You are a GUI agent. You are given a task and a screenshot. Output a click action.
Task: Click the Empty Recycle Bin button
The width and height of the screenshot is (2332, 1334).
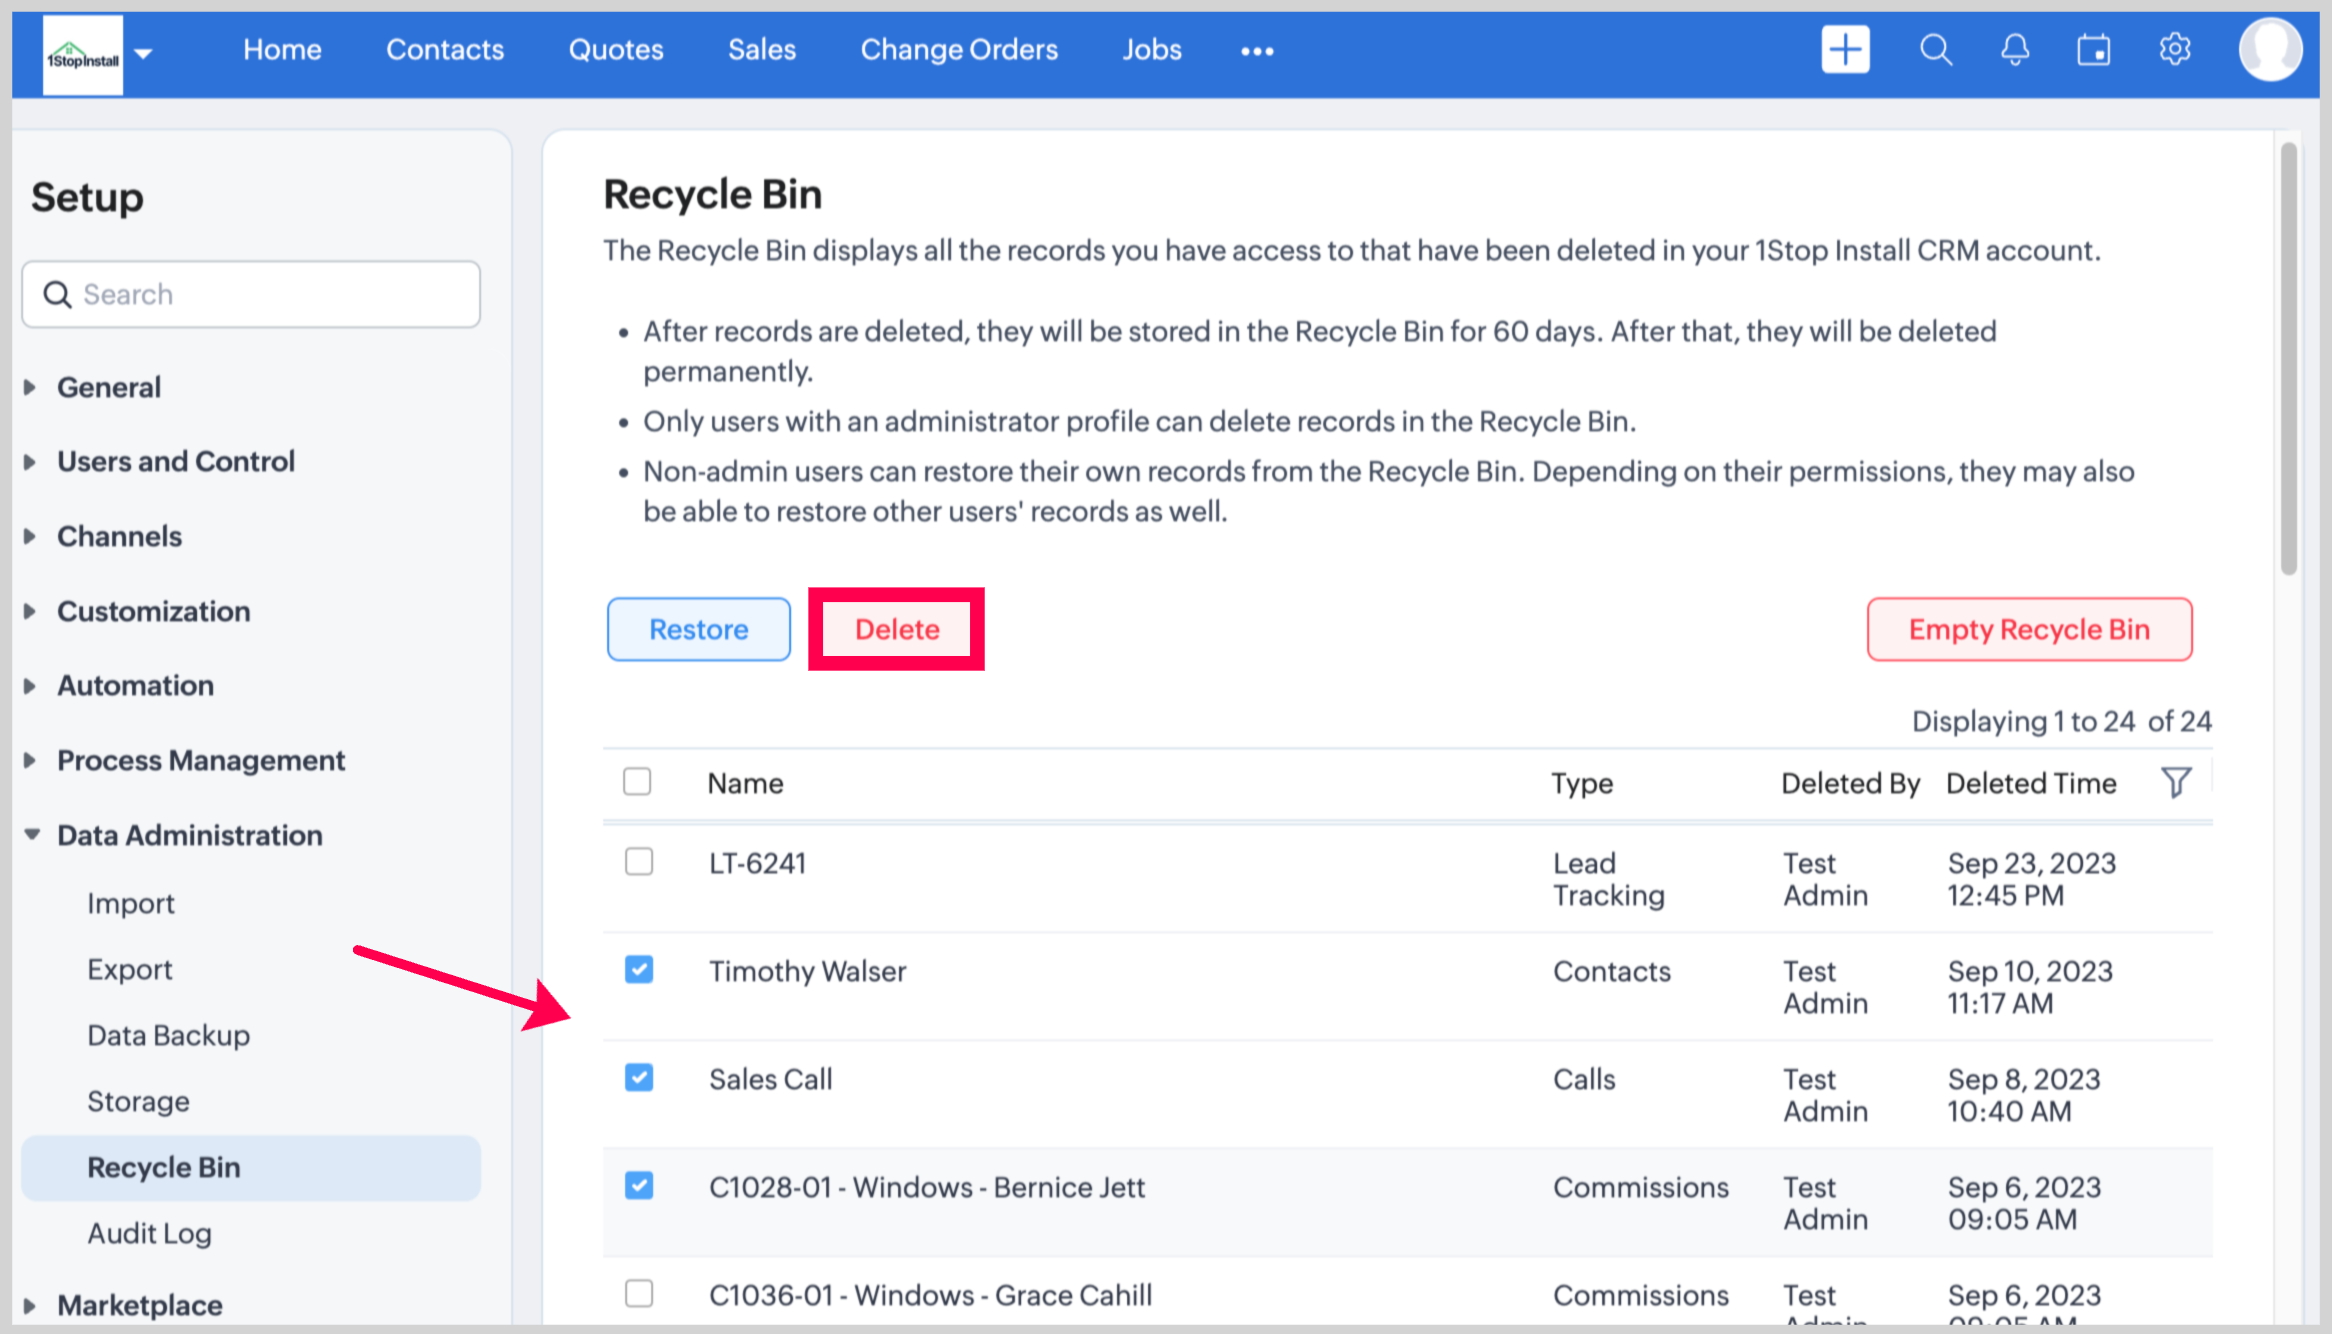[2029, 629]
